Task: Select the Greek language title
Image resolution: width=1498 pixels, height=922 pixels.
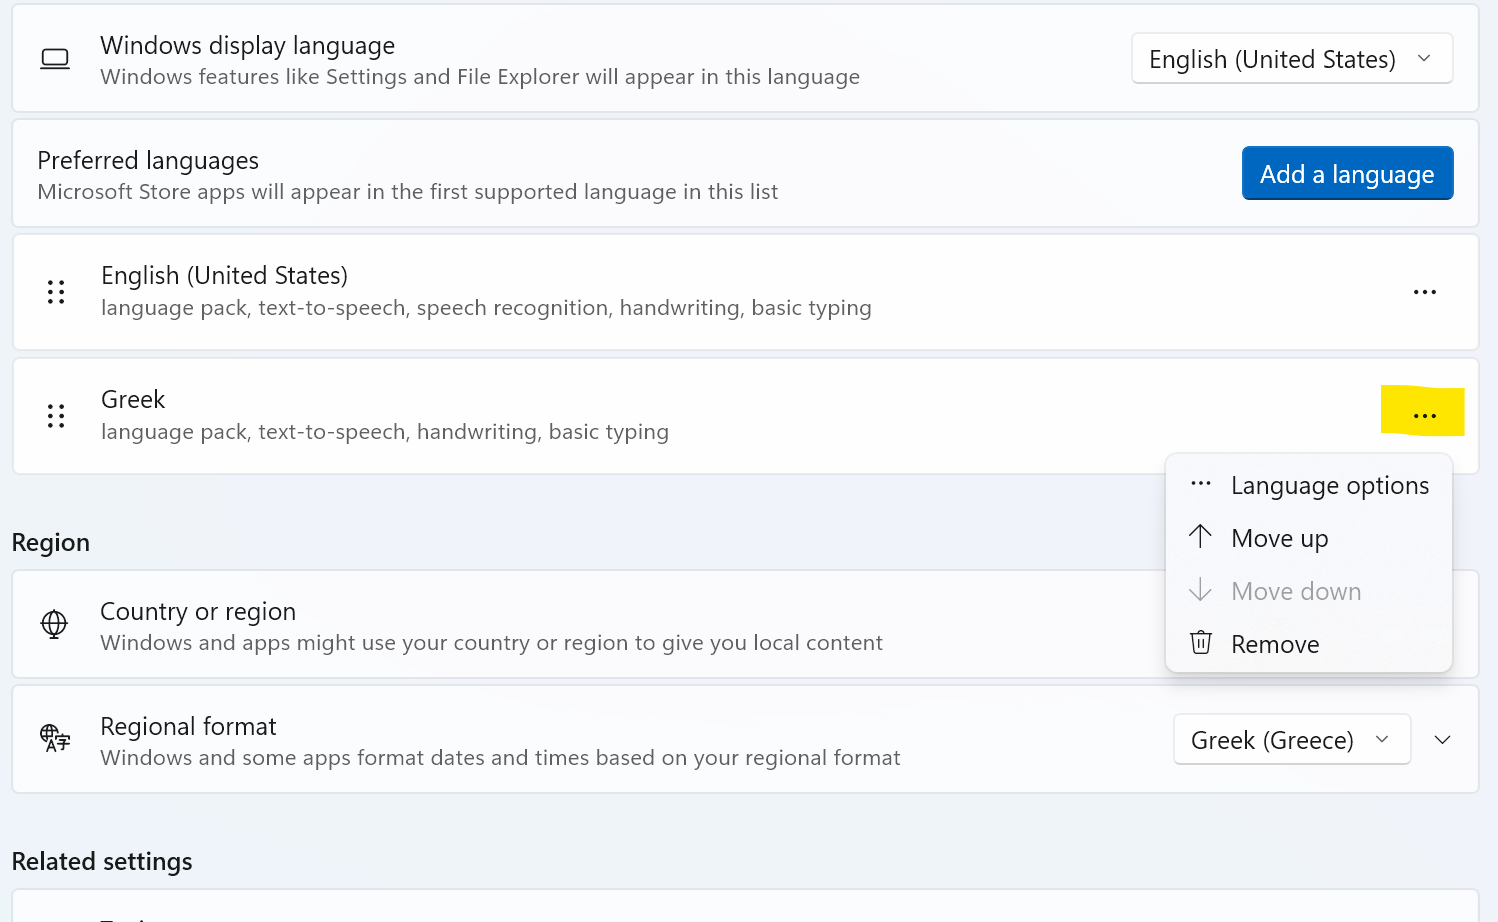Action: 133,400
